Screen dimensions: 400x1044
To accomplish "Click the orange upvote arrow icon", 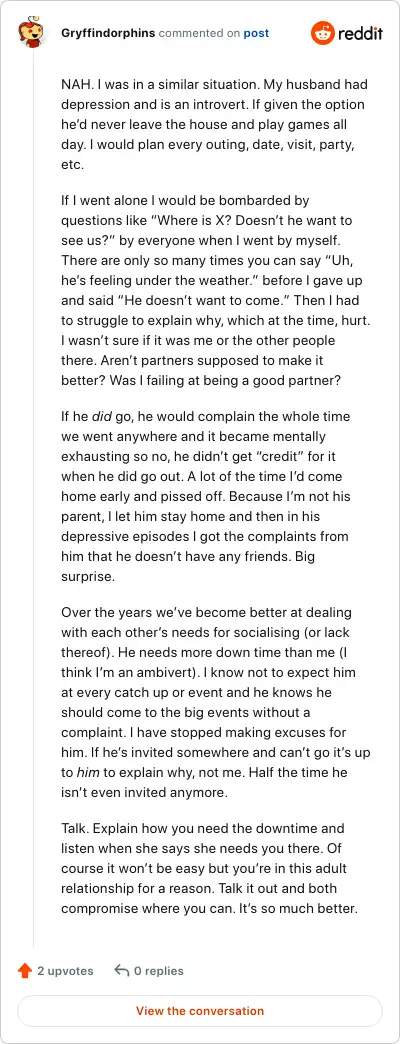I will click(25, 971).
